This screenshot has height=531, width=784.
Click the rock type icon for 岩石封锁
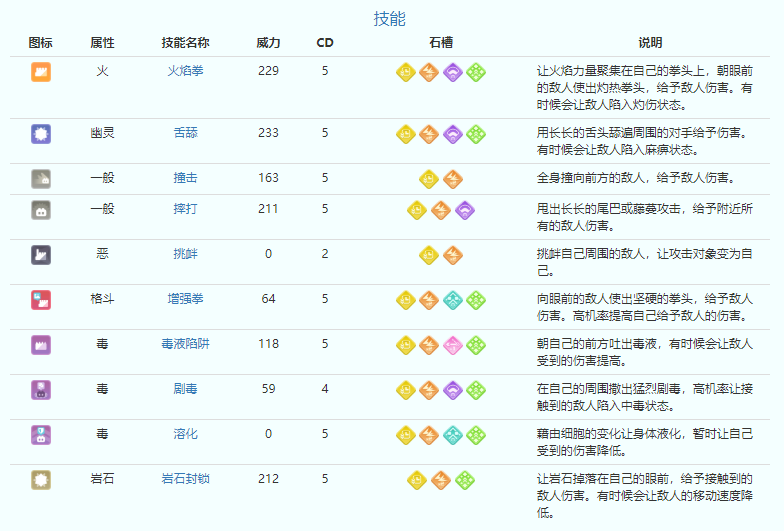coord(41,479)
